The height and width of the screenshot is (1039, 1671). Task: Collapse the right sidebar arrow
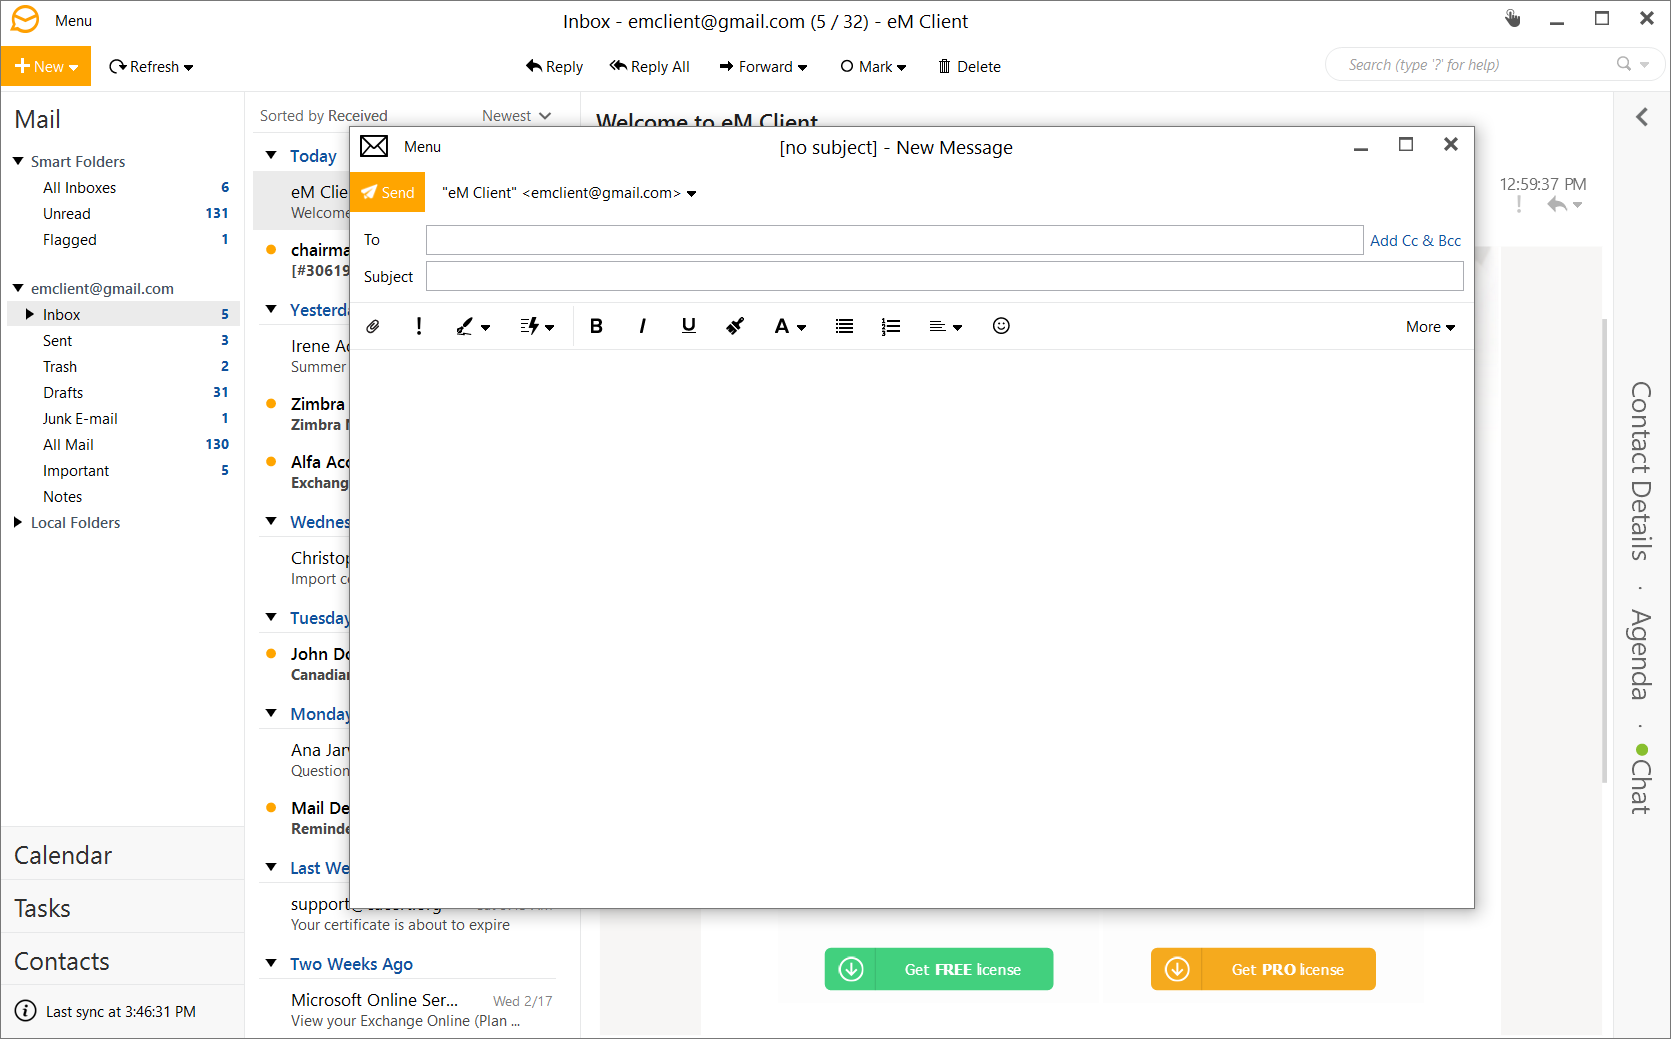[x=1642, y=117]
